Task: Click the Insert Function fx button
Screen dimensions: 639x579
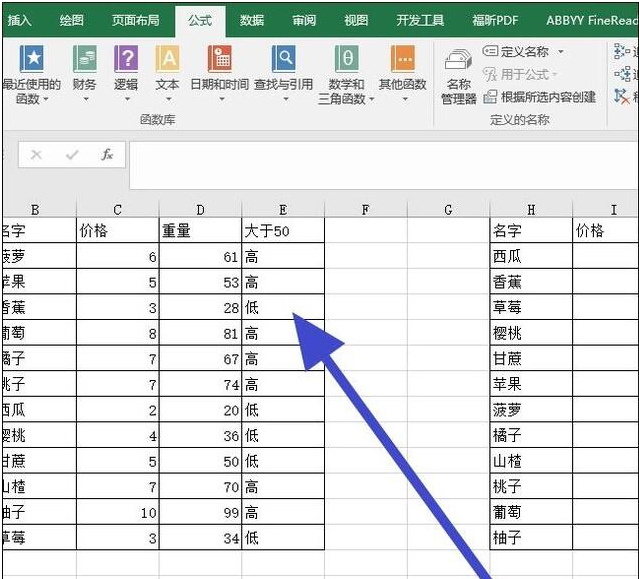Action: tap(107, 154)
